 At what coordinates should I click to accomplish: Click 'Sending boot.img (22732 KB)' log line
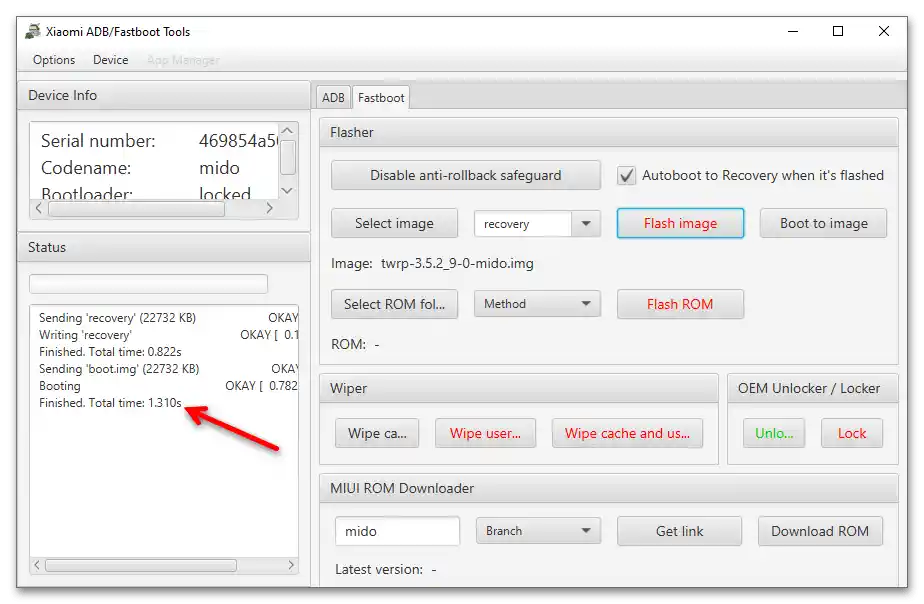(x=168, y=369)
